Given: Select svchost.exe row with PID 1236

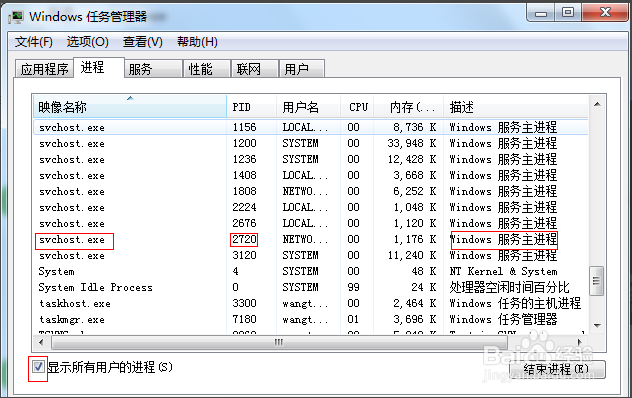Looking at the screenshot, I should [310, 159].
